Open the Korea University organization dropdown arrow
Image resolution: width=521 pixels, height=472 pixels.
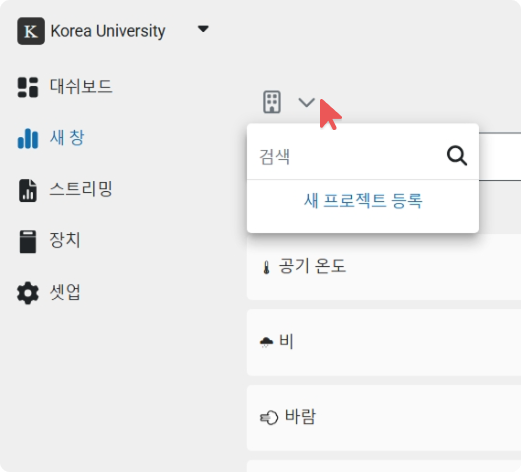point(203,29)
